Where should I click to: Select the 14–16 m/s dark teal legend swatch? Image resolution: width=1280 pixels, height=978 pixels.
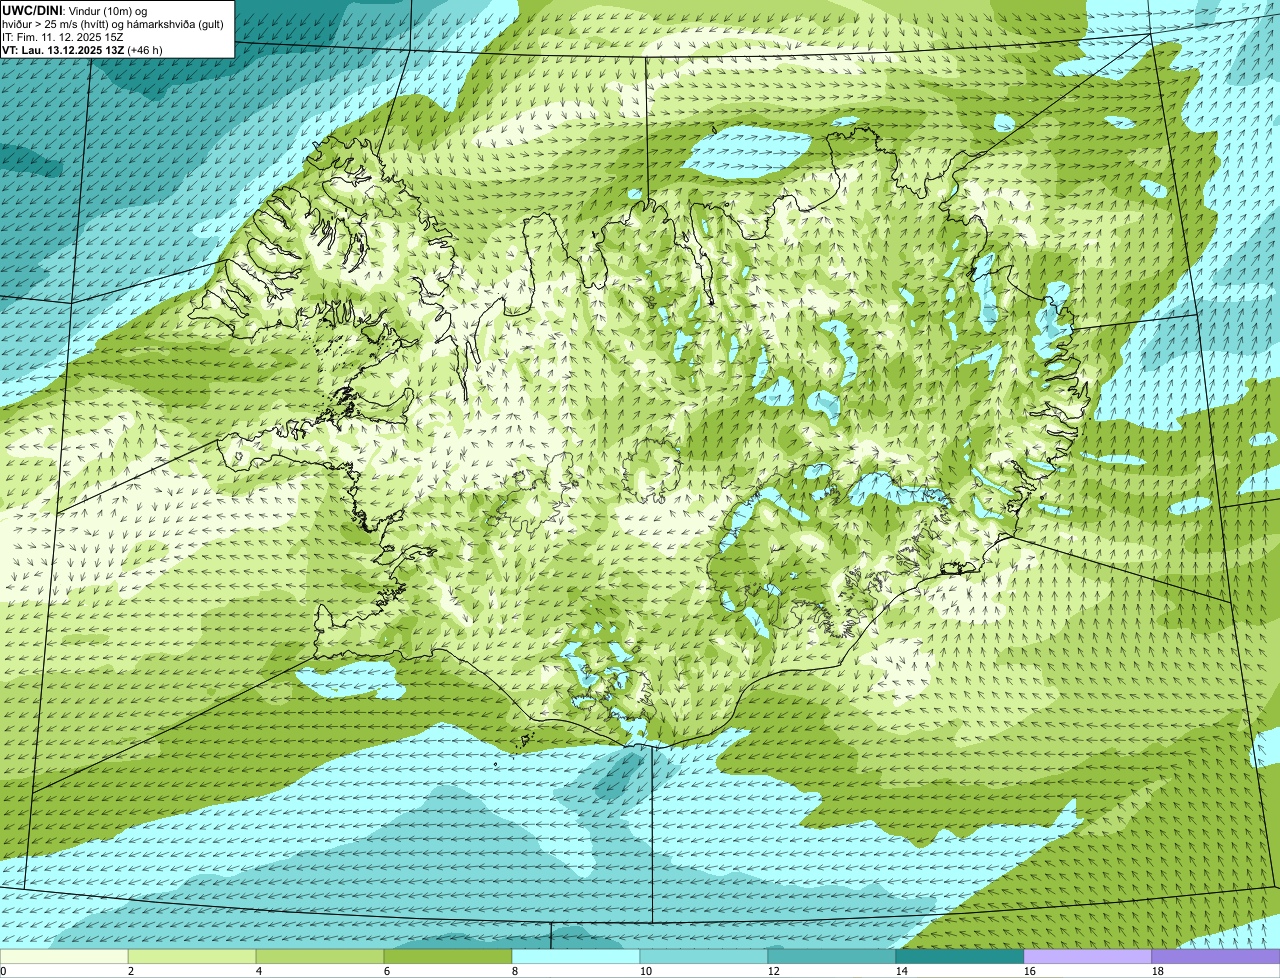(x=960, y=957)
